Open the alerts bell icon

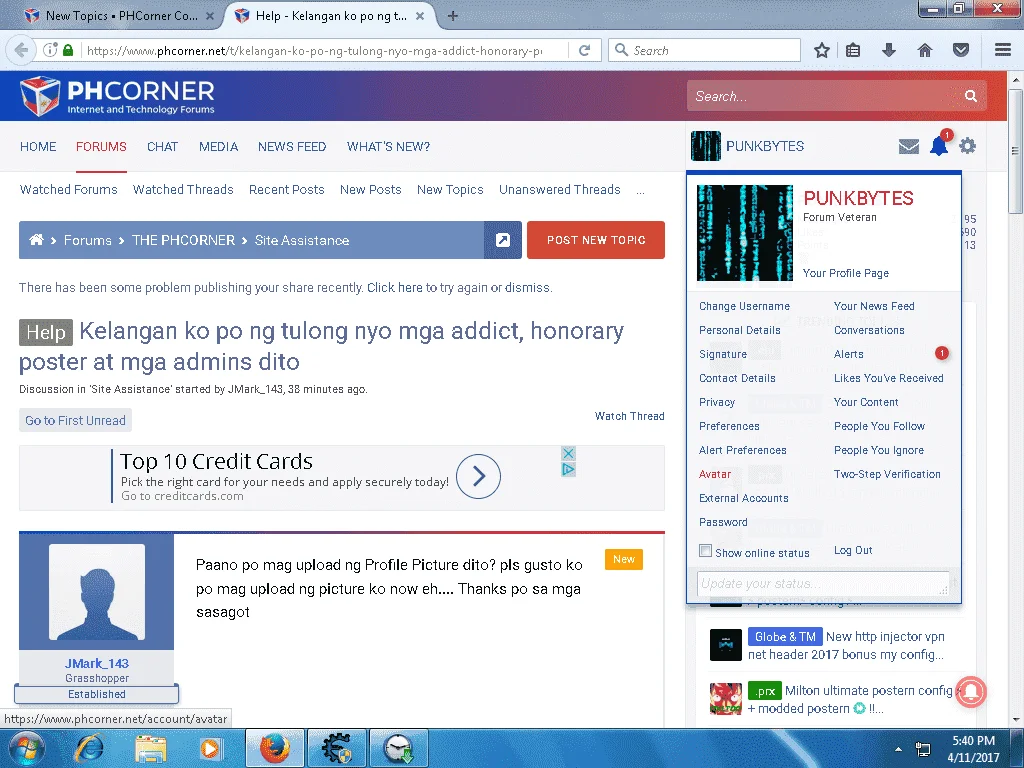coord(939,145)
